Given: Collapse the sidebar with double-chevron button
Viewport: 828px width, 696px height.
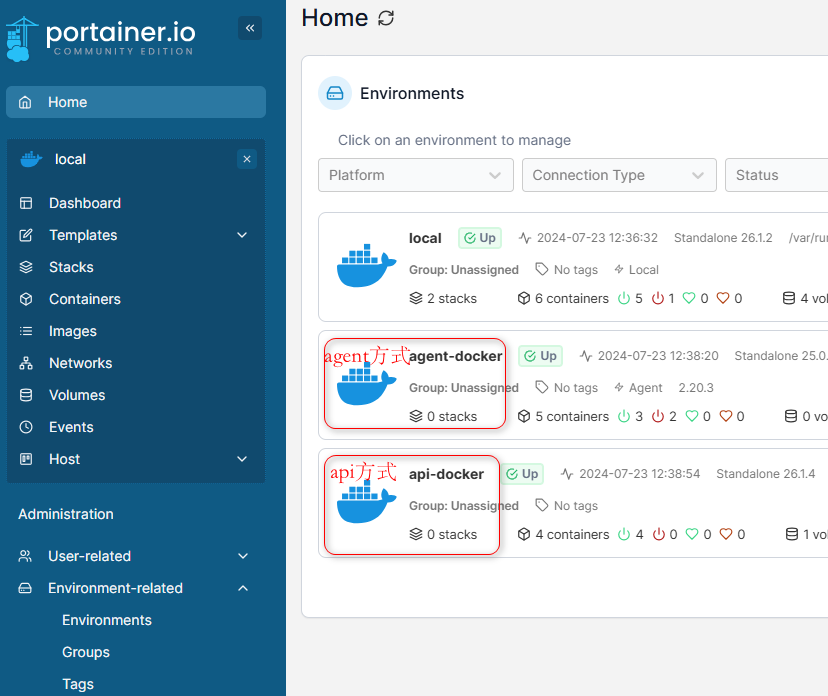Looking at the screenshot, I should coord(250,28).
